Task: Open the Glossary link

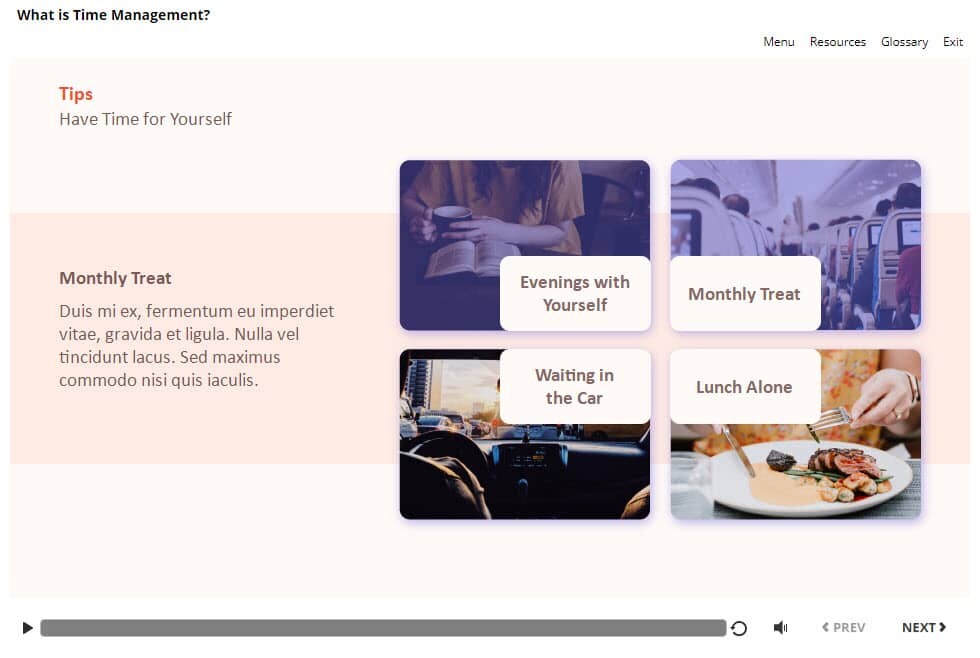Action: pyautogui.click(x=904, y=42)
